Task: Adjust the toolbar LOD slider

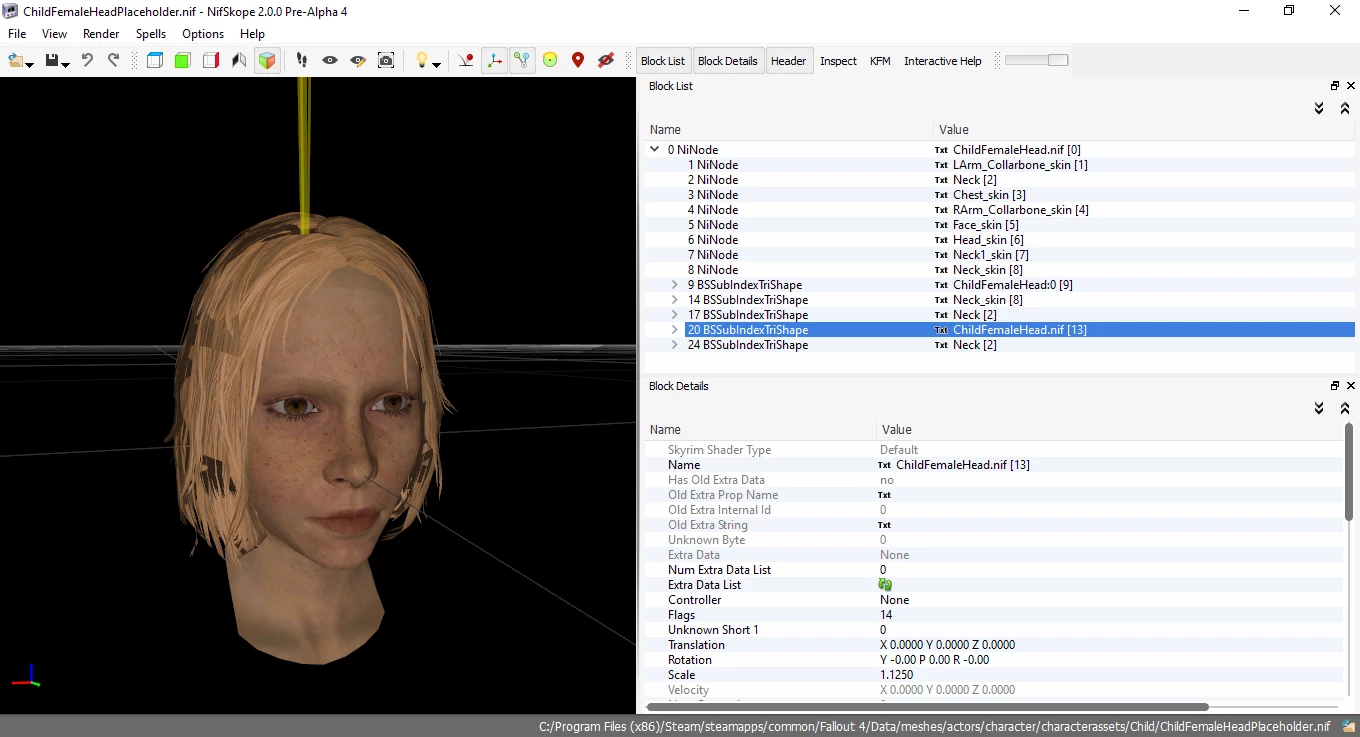Action: pos(1037,61)
